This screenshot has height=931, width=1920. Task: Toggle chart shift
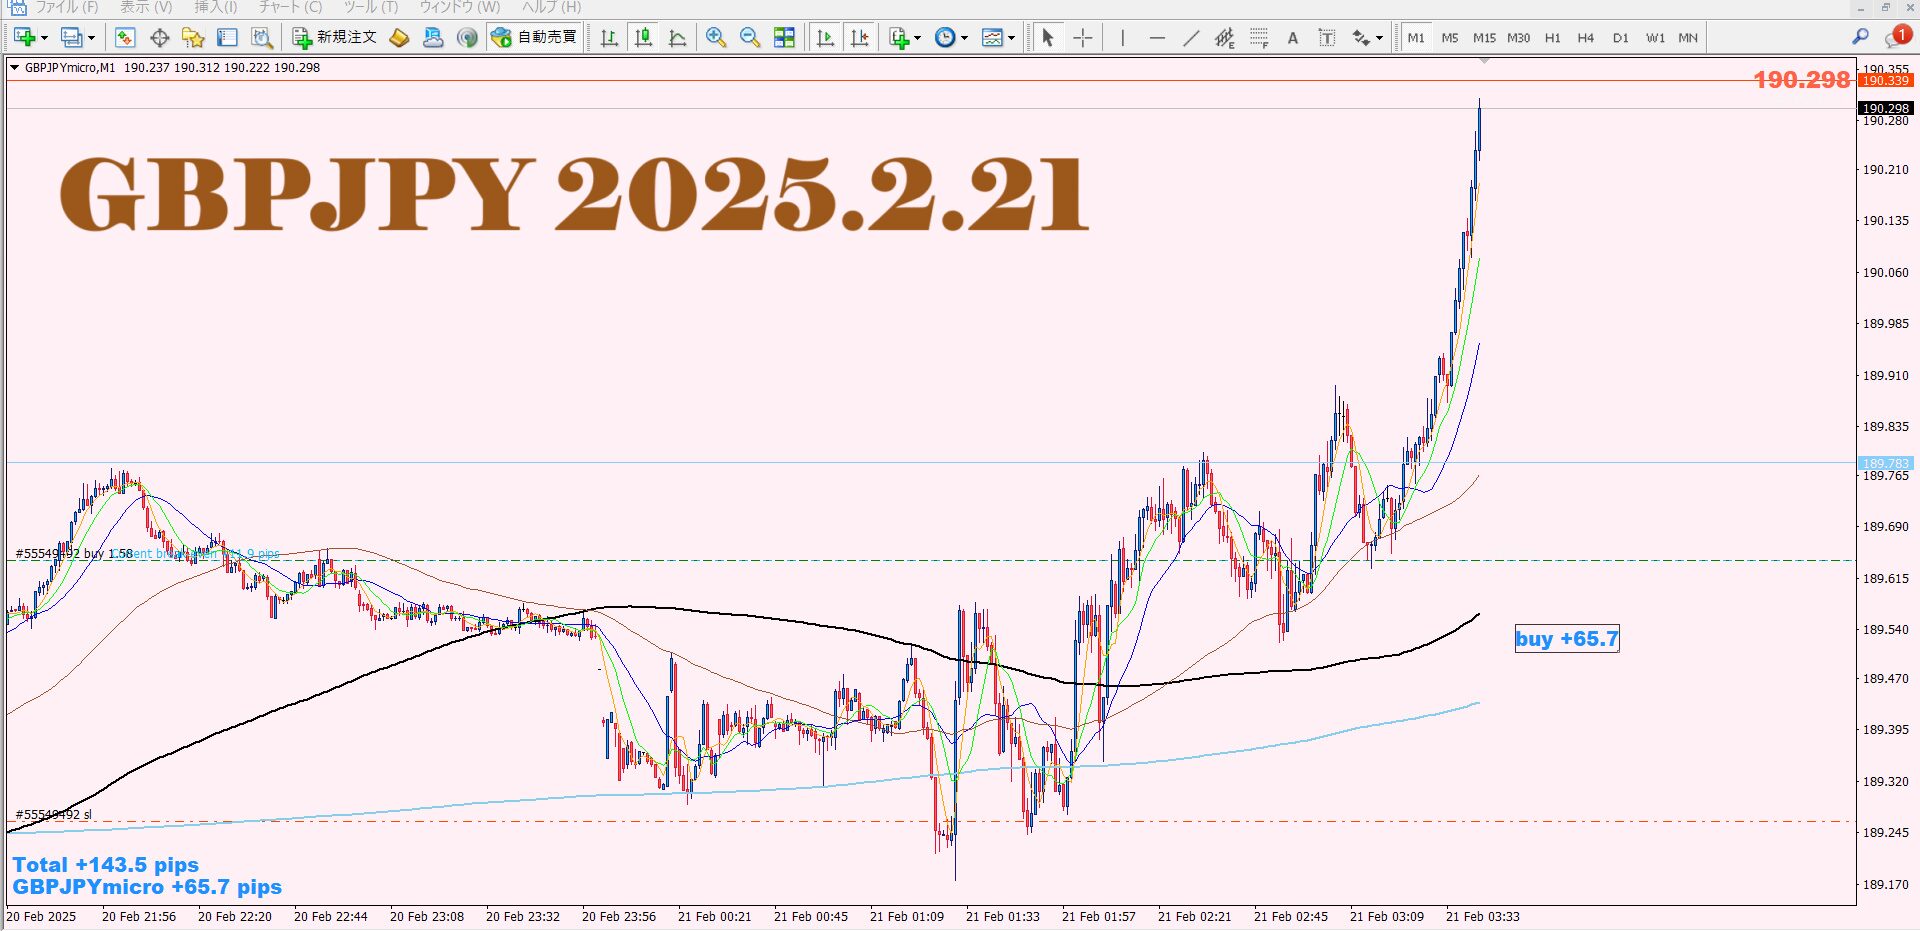coord(859,38)
